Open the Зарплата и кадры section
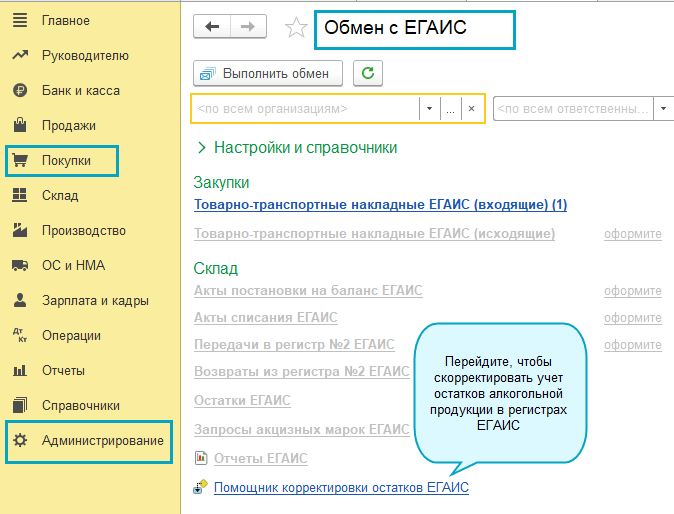The height and width of the screenshot is (514, 674). pos(95,300)
